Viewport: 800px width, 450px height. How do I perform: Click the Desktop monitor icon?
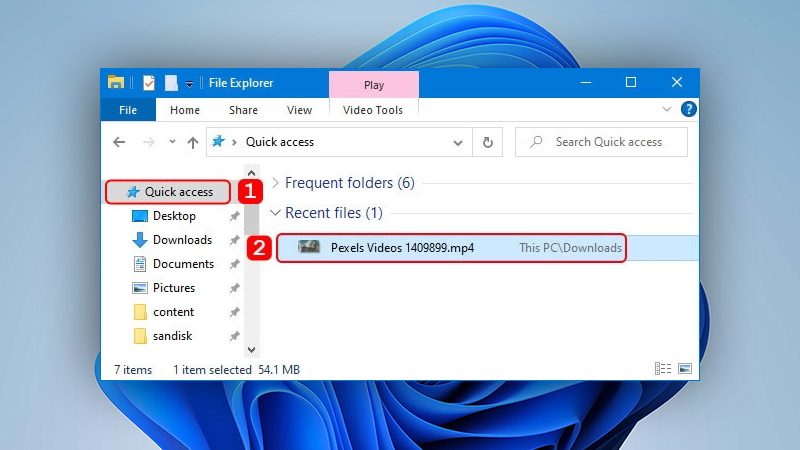[140, 216]
